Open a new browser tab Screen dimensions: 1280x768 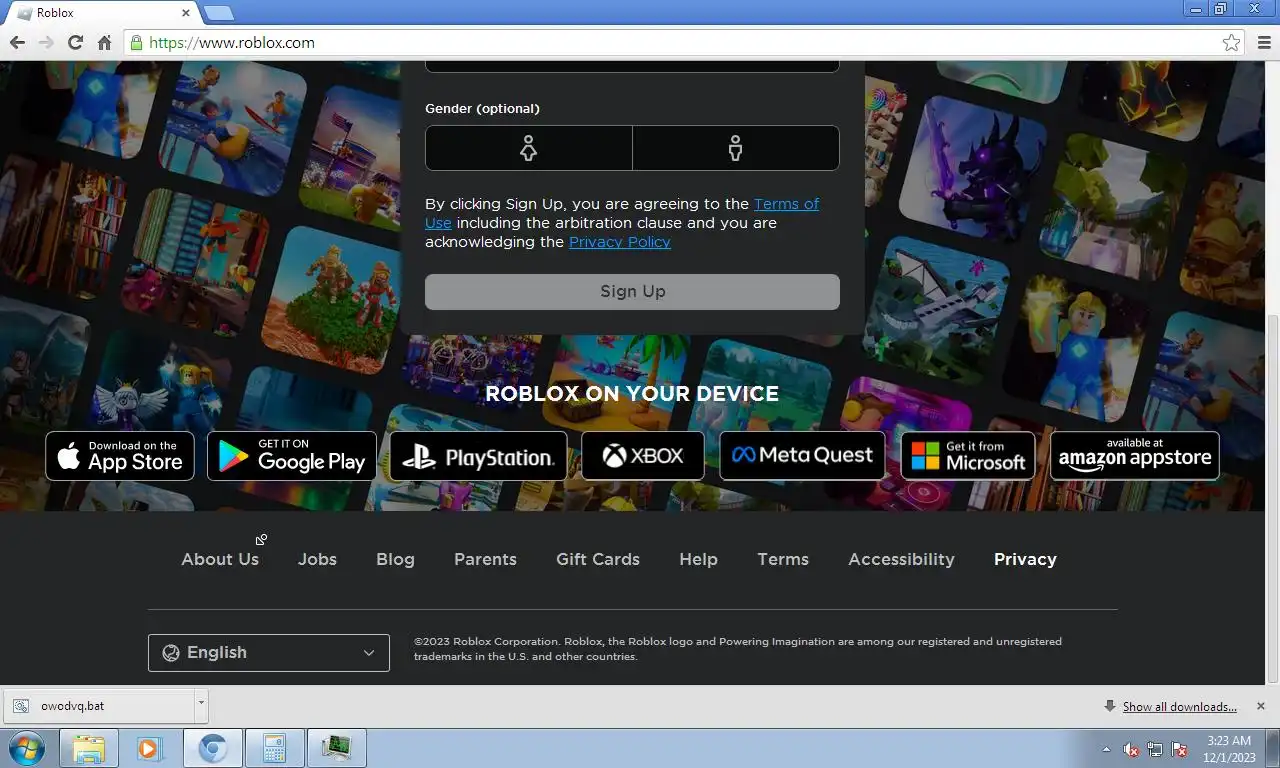[x=218, y=13]
